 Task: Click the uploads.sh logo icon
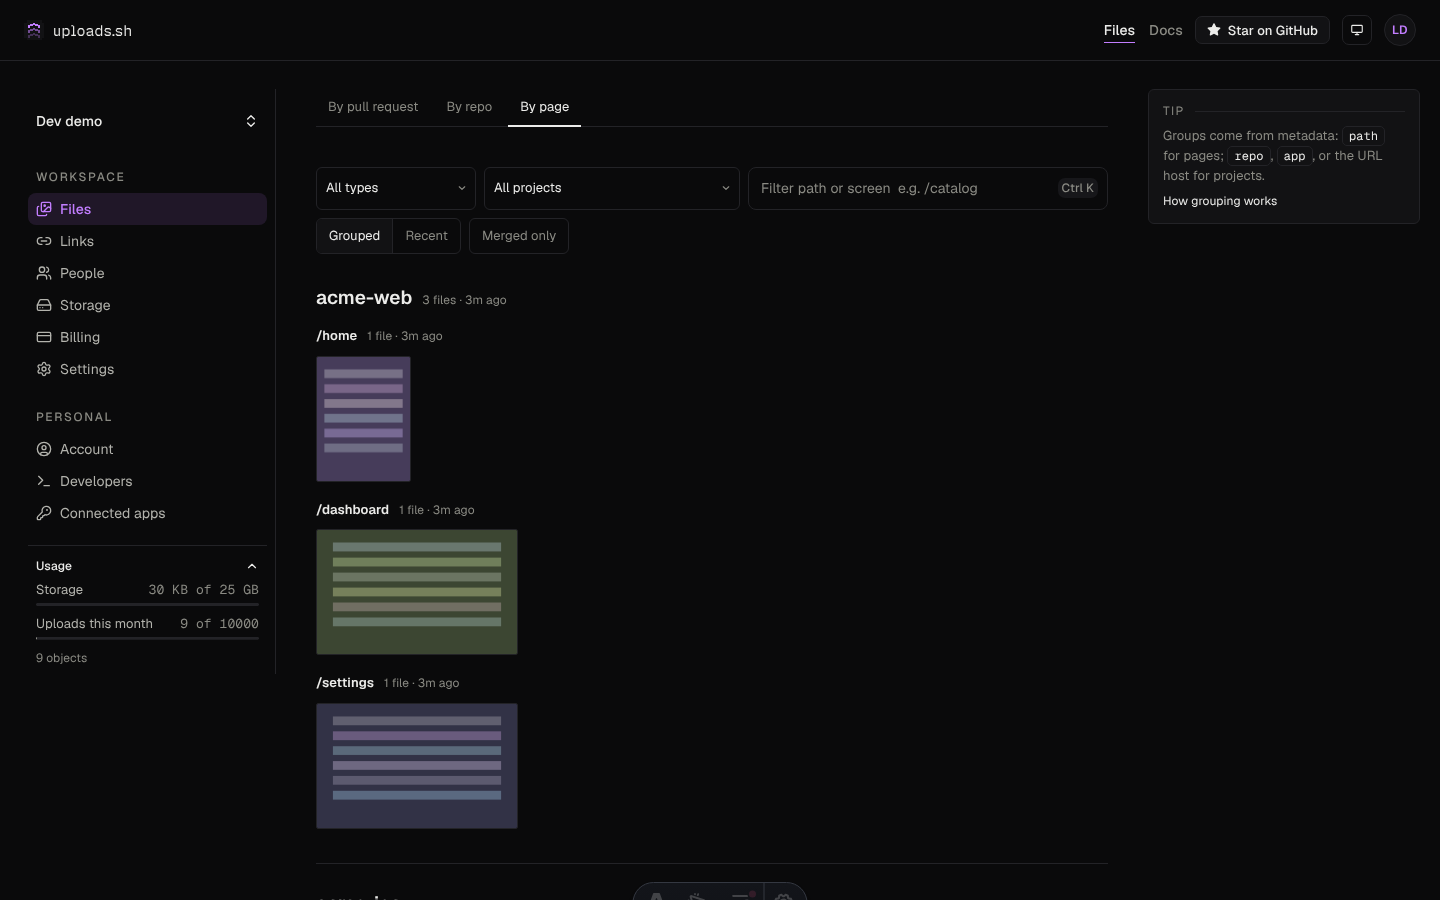point(34,30)
